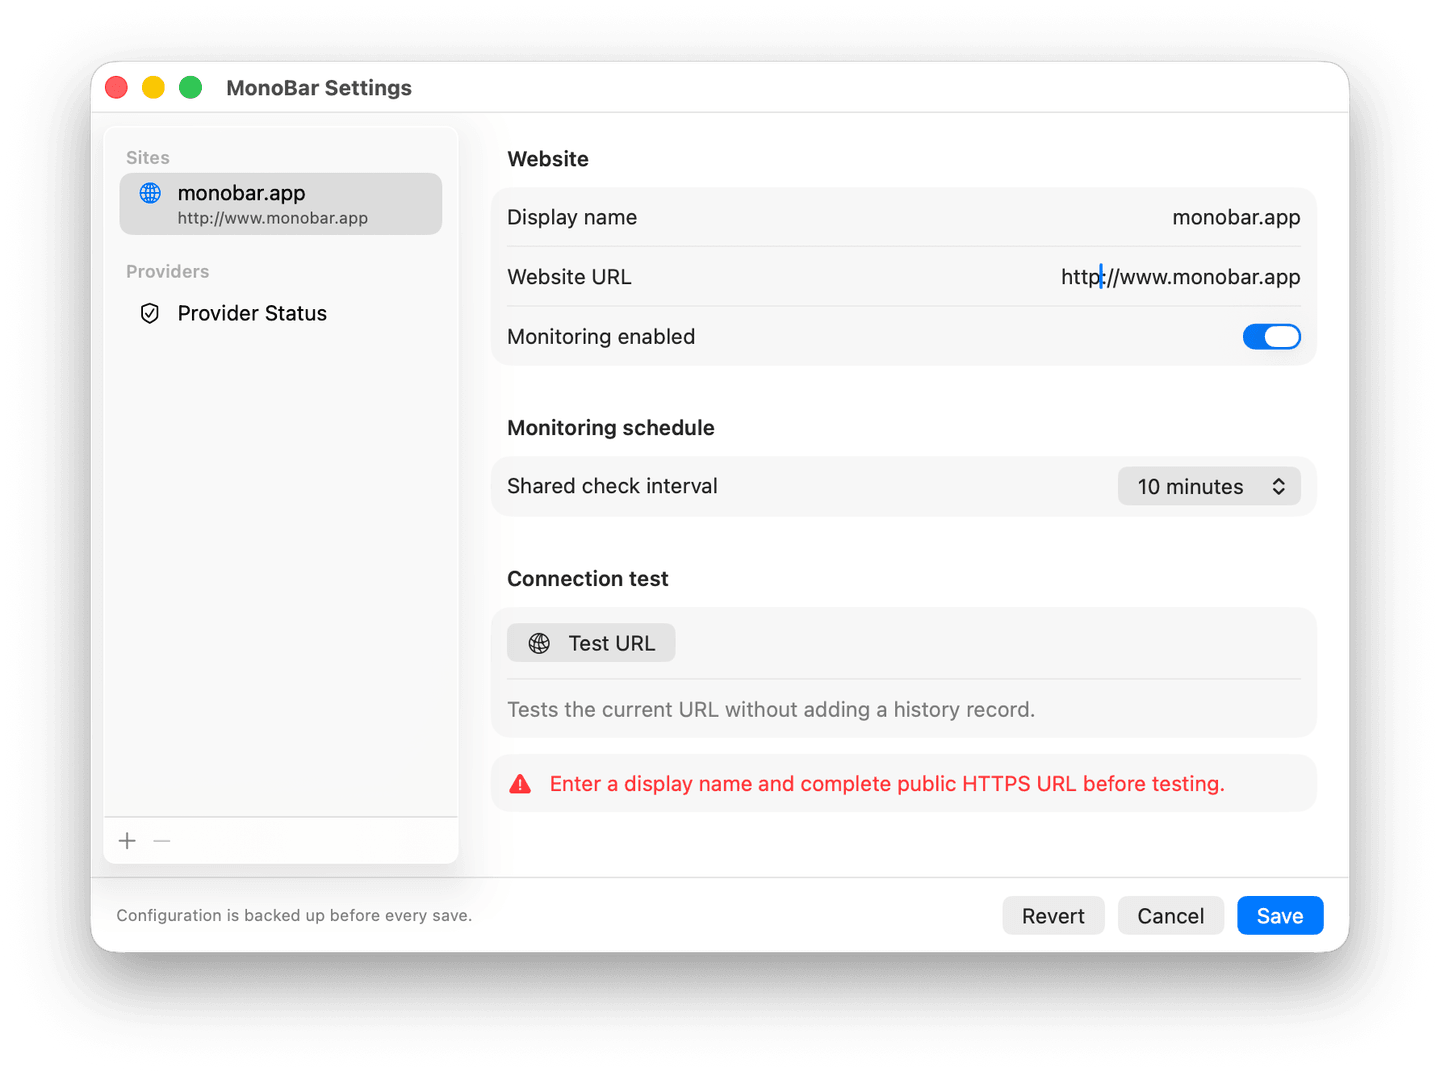Click the minus icon to remove site
This screenshot has width=1440, height=1072.
(162, 841)
